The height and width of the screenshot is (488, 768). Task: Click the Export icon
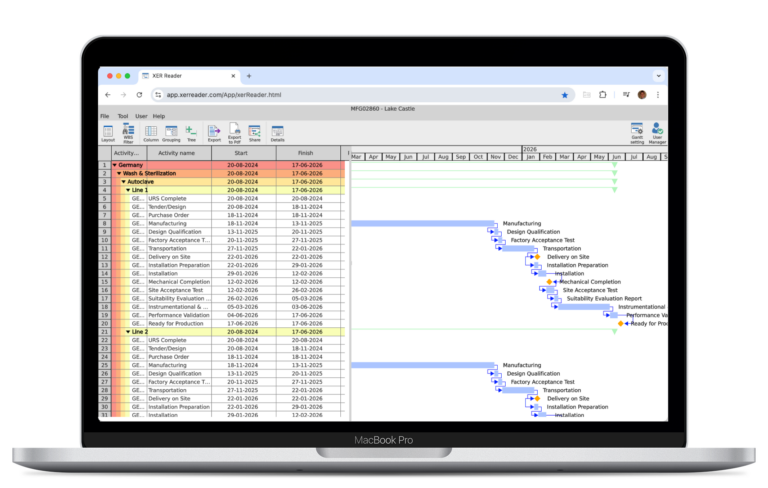(214, 132)
